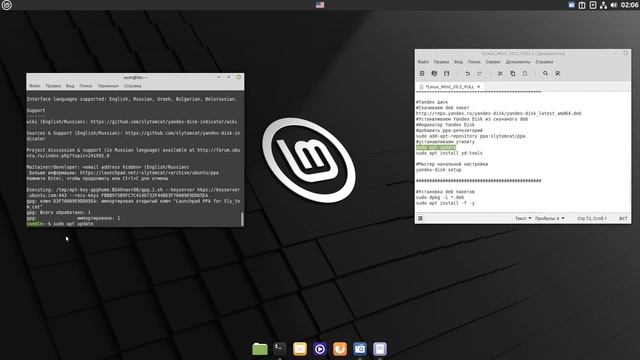
Task: Open the Правка menu in the terminal window
Action: point(53,86)
